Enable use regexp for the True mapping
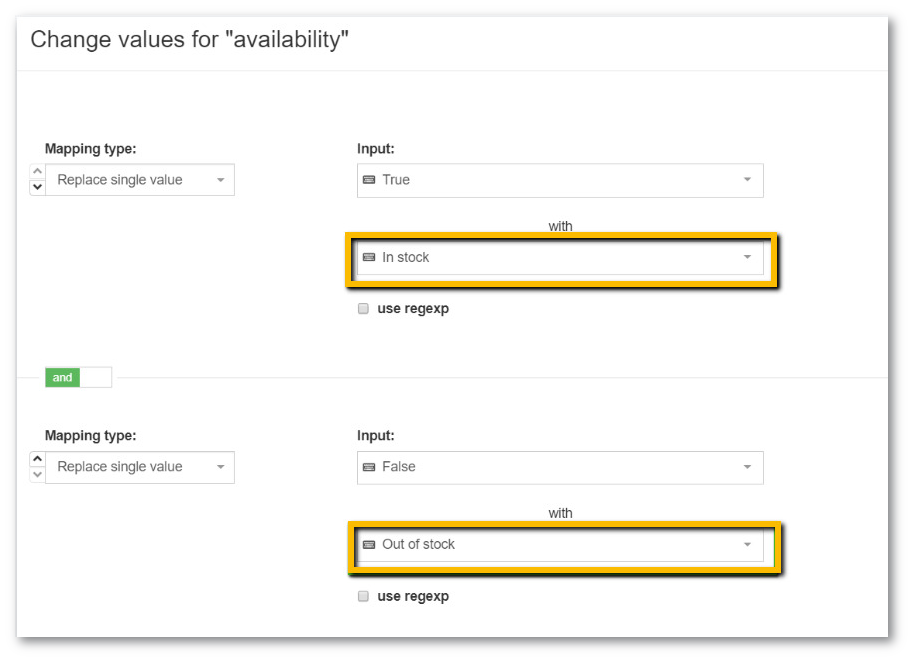The width and height of the screenshot is (913, 662). (364, 309)
